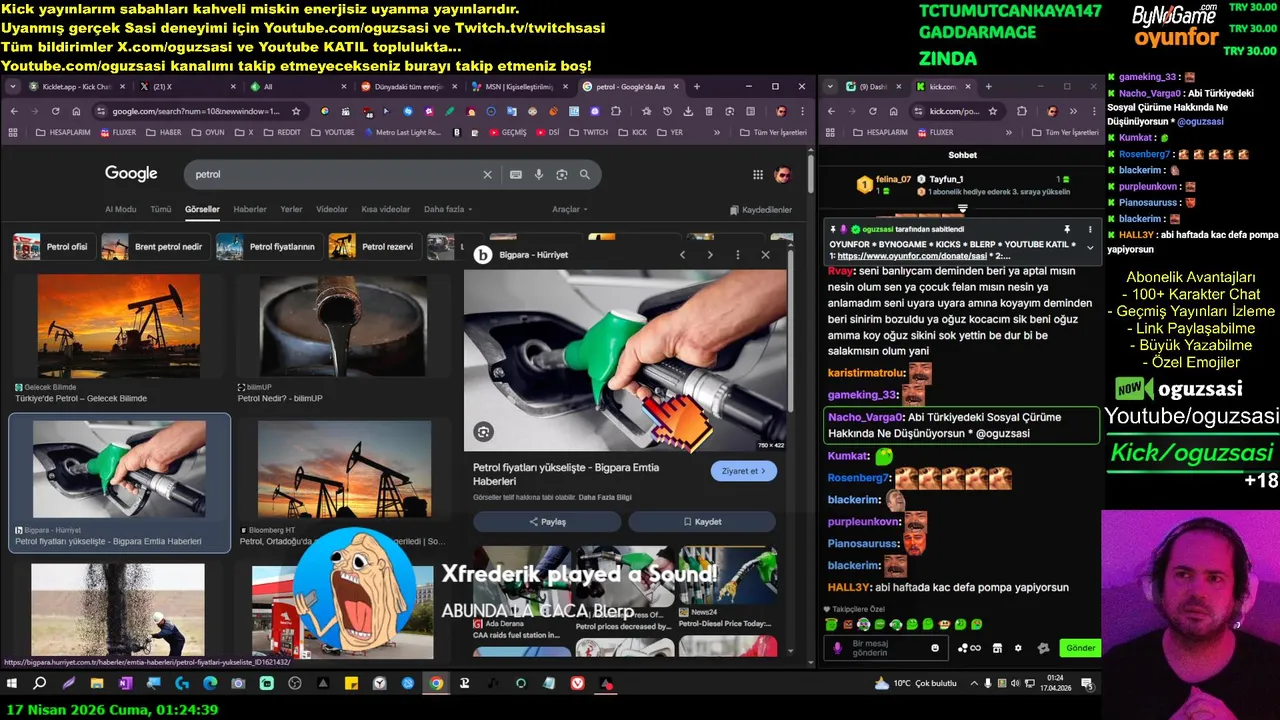Open Windows notification center
Viewport: 1280px width, 720px height.
[x=1087, y=684]
